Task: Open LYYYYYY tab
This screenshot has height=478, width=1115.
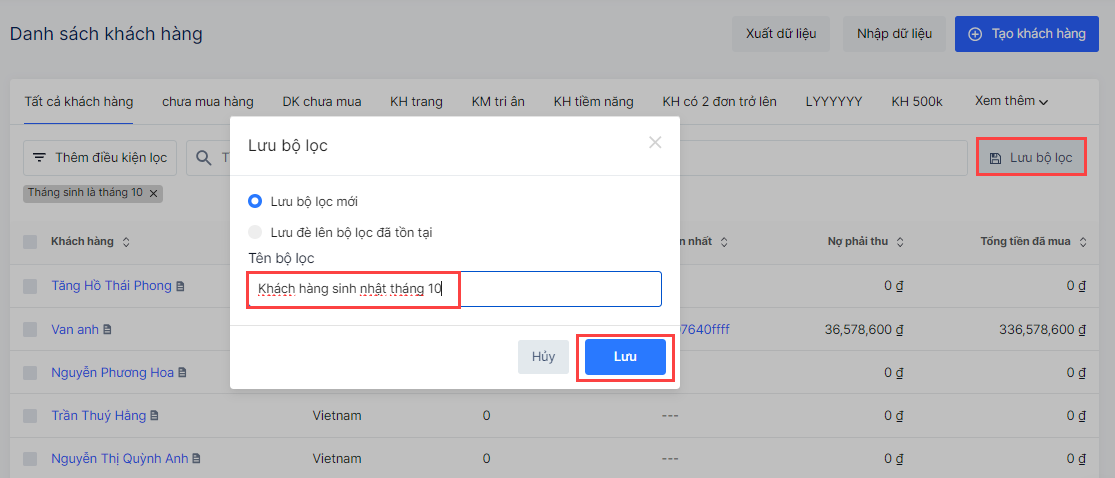Action: [x=834, y=102]
